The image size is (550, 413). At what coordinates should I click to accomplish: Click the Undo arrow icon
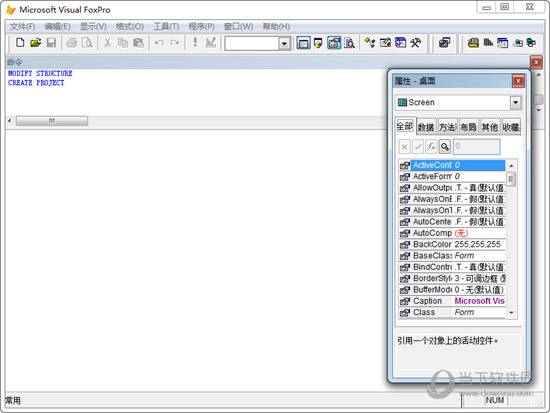159,43
